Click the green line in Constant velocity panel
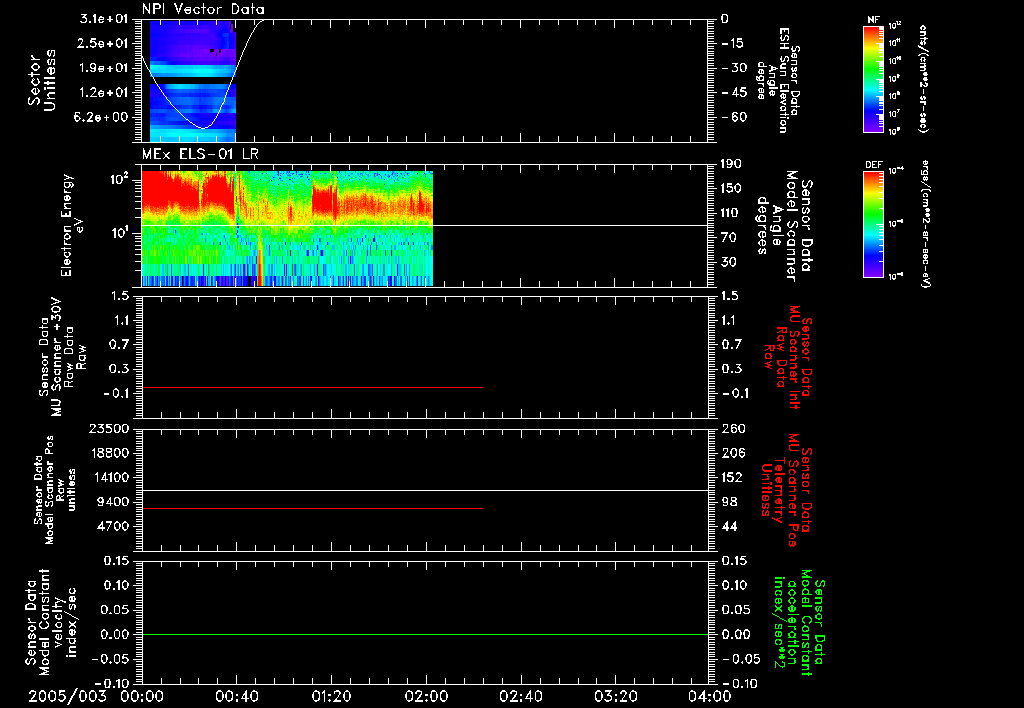1024x708 pixels. (425, 634)
